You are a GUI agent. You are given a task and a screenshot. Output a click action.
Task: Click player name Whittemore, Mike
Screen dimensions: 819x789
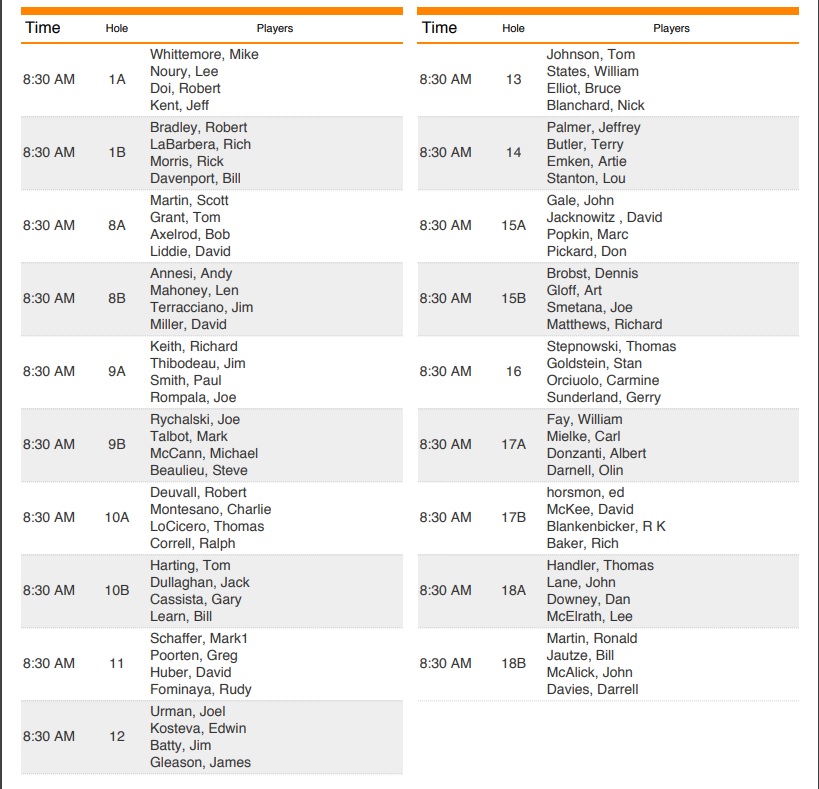pyautogui.click(x=204, y=54)
